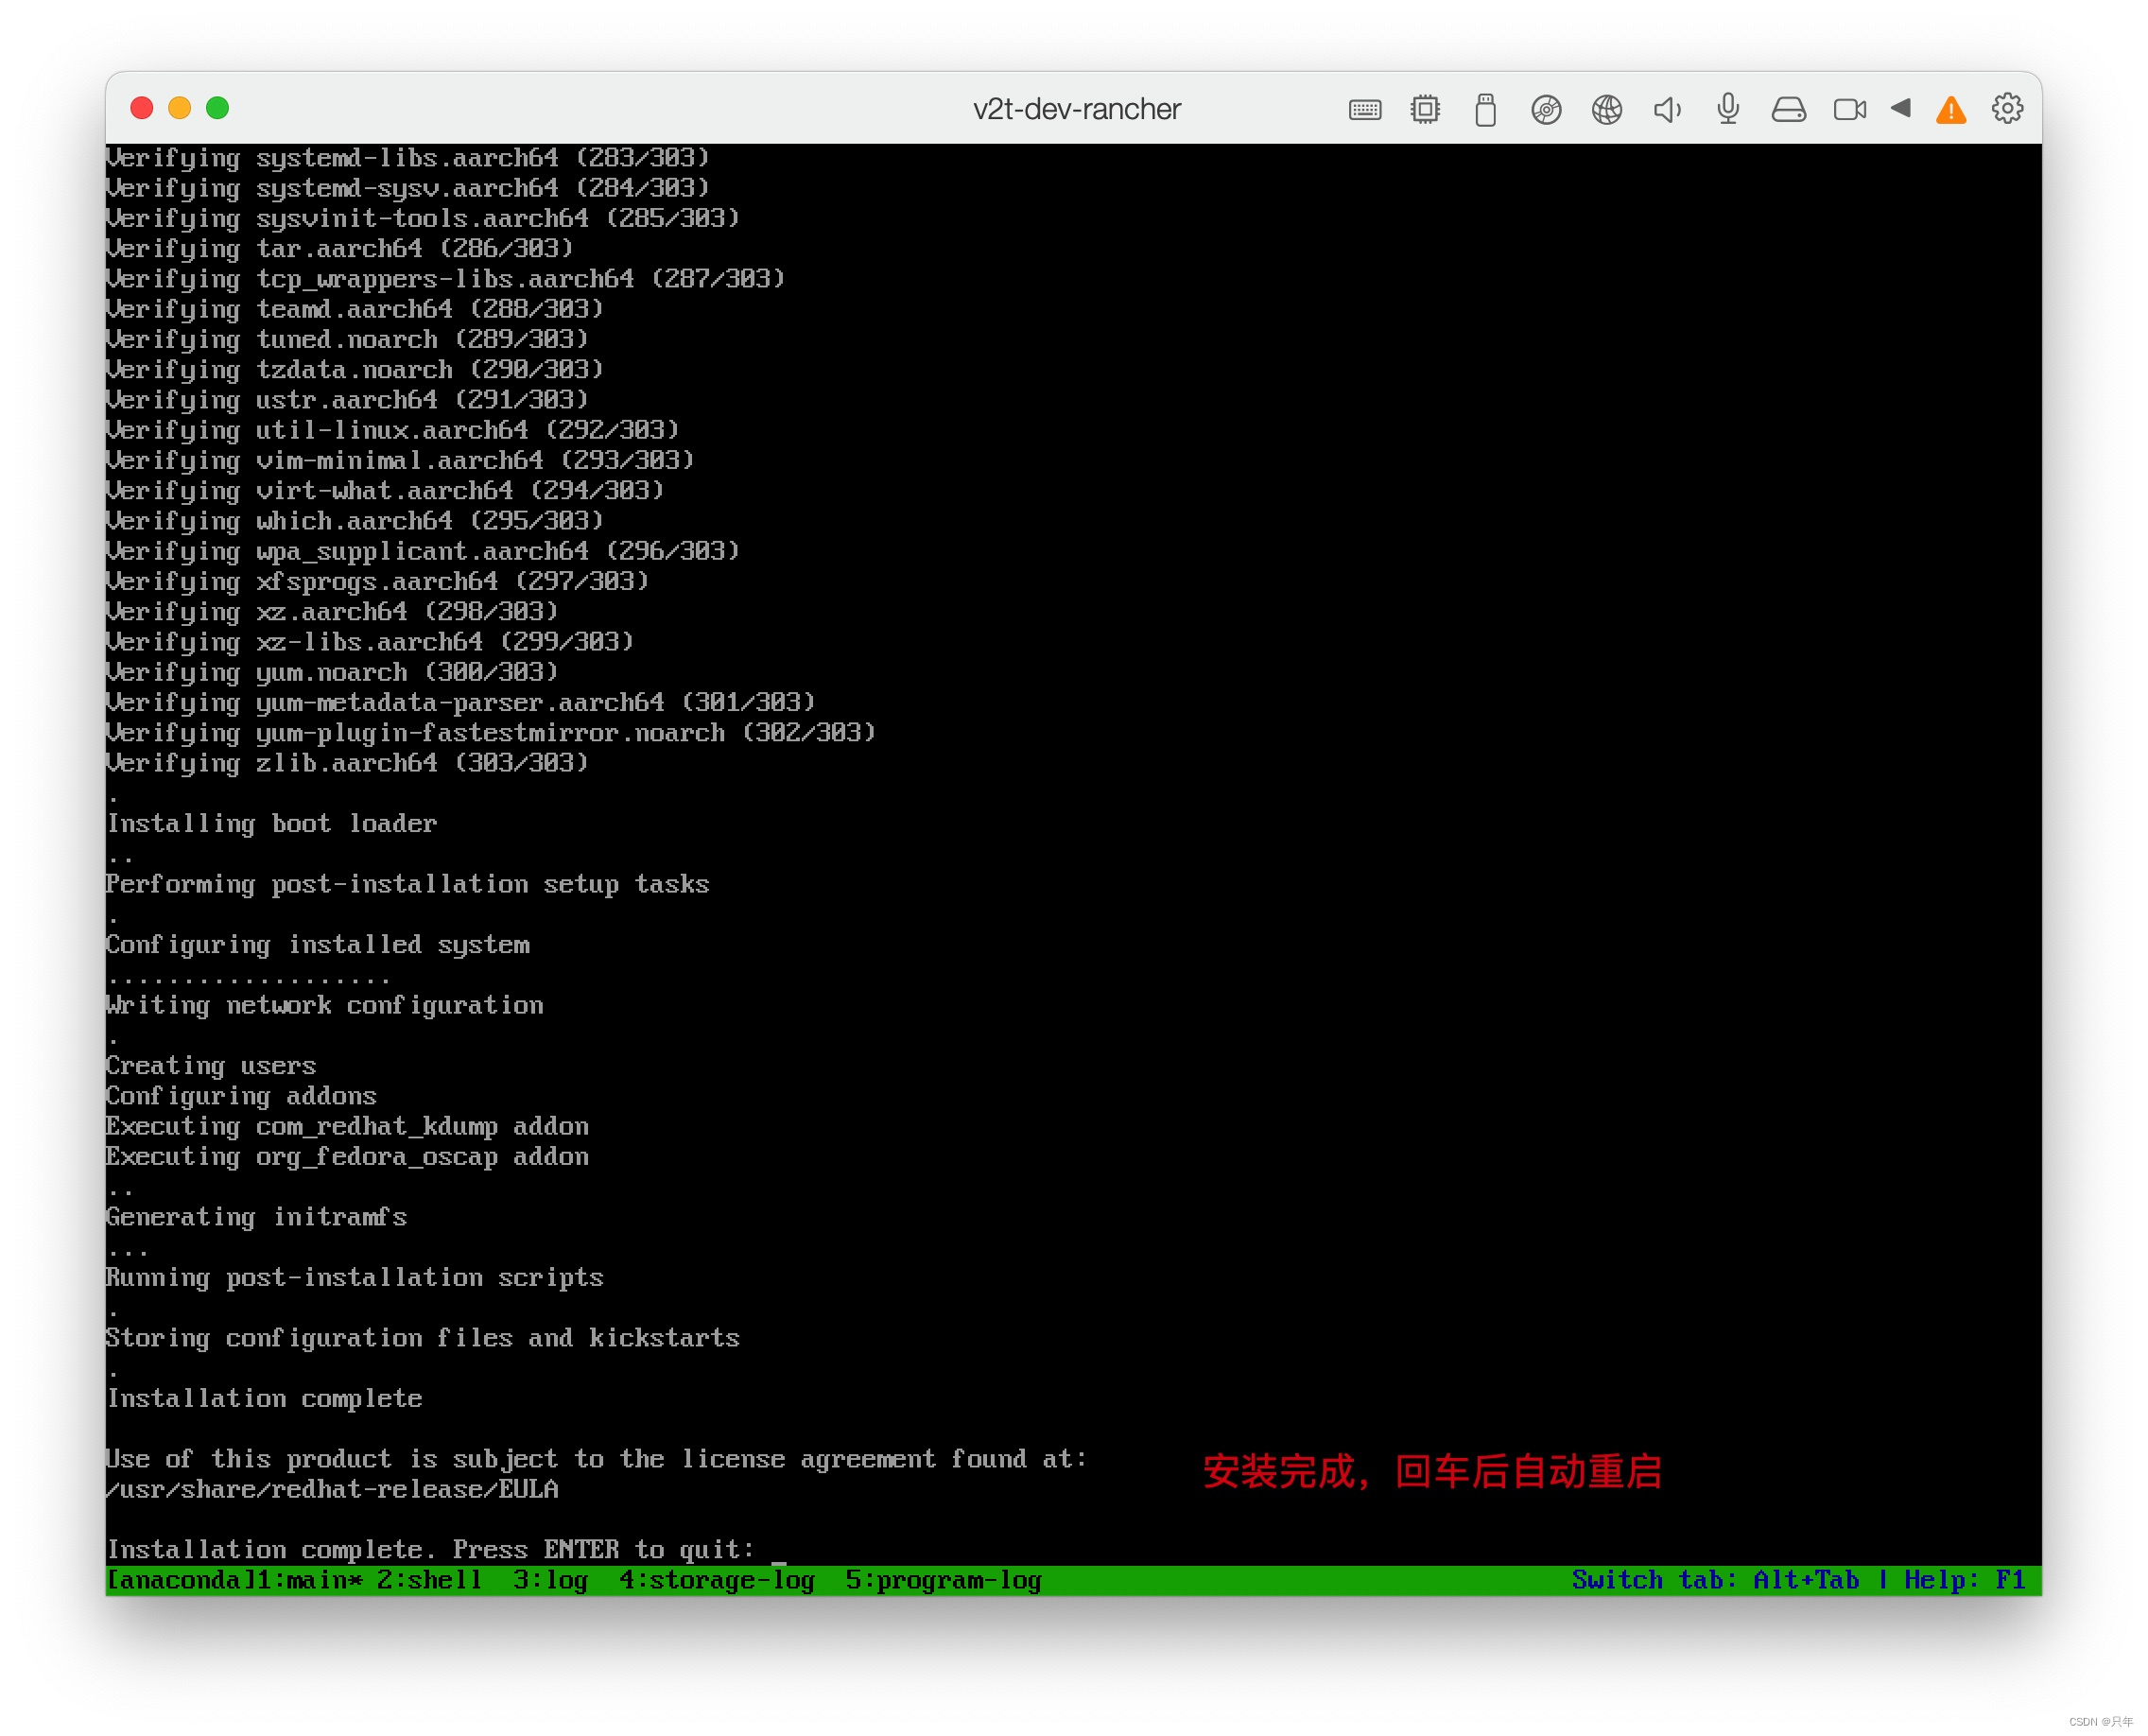Click the Help: F1 hint

[1964, 1580]
